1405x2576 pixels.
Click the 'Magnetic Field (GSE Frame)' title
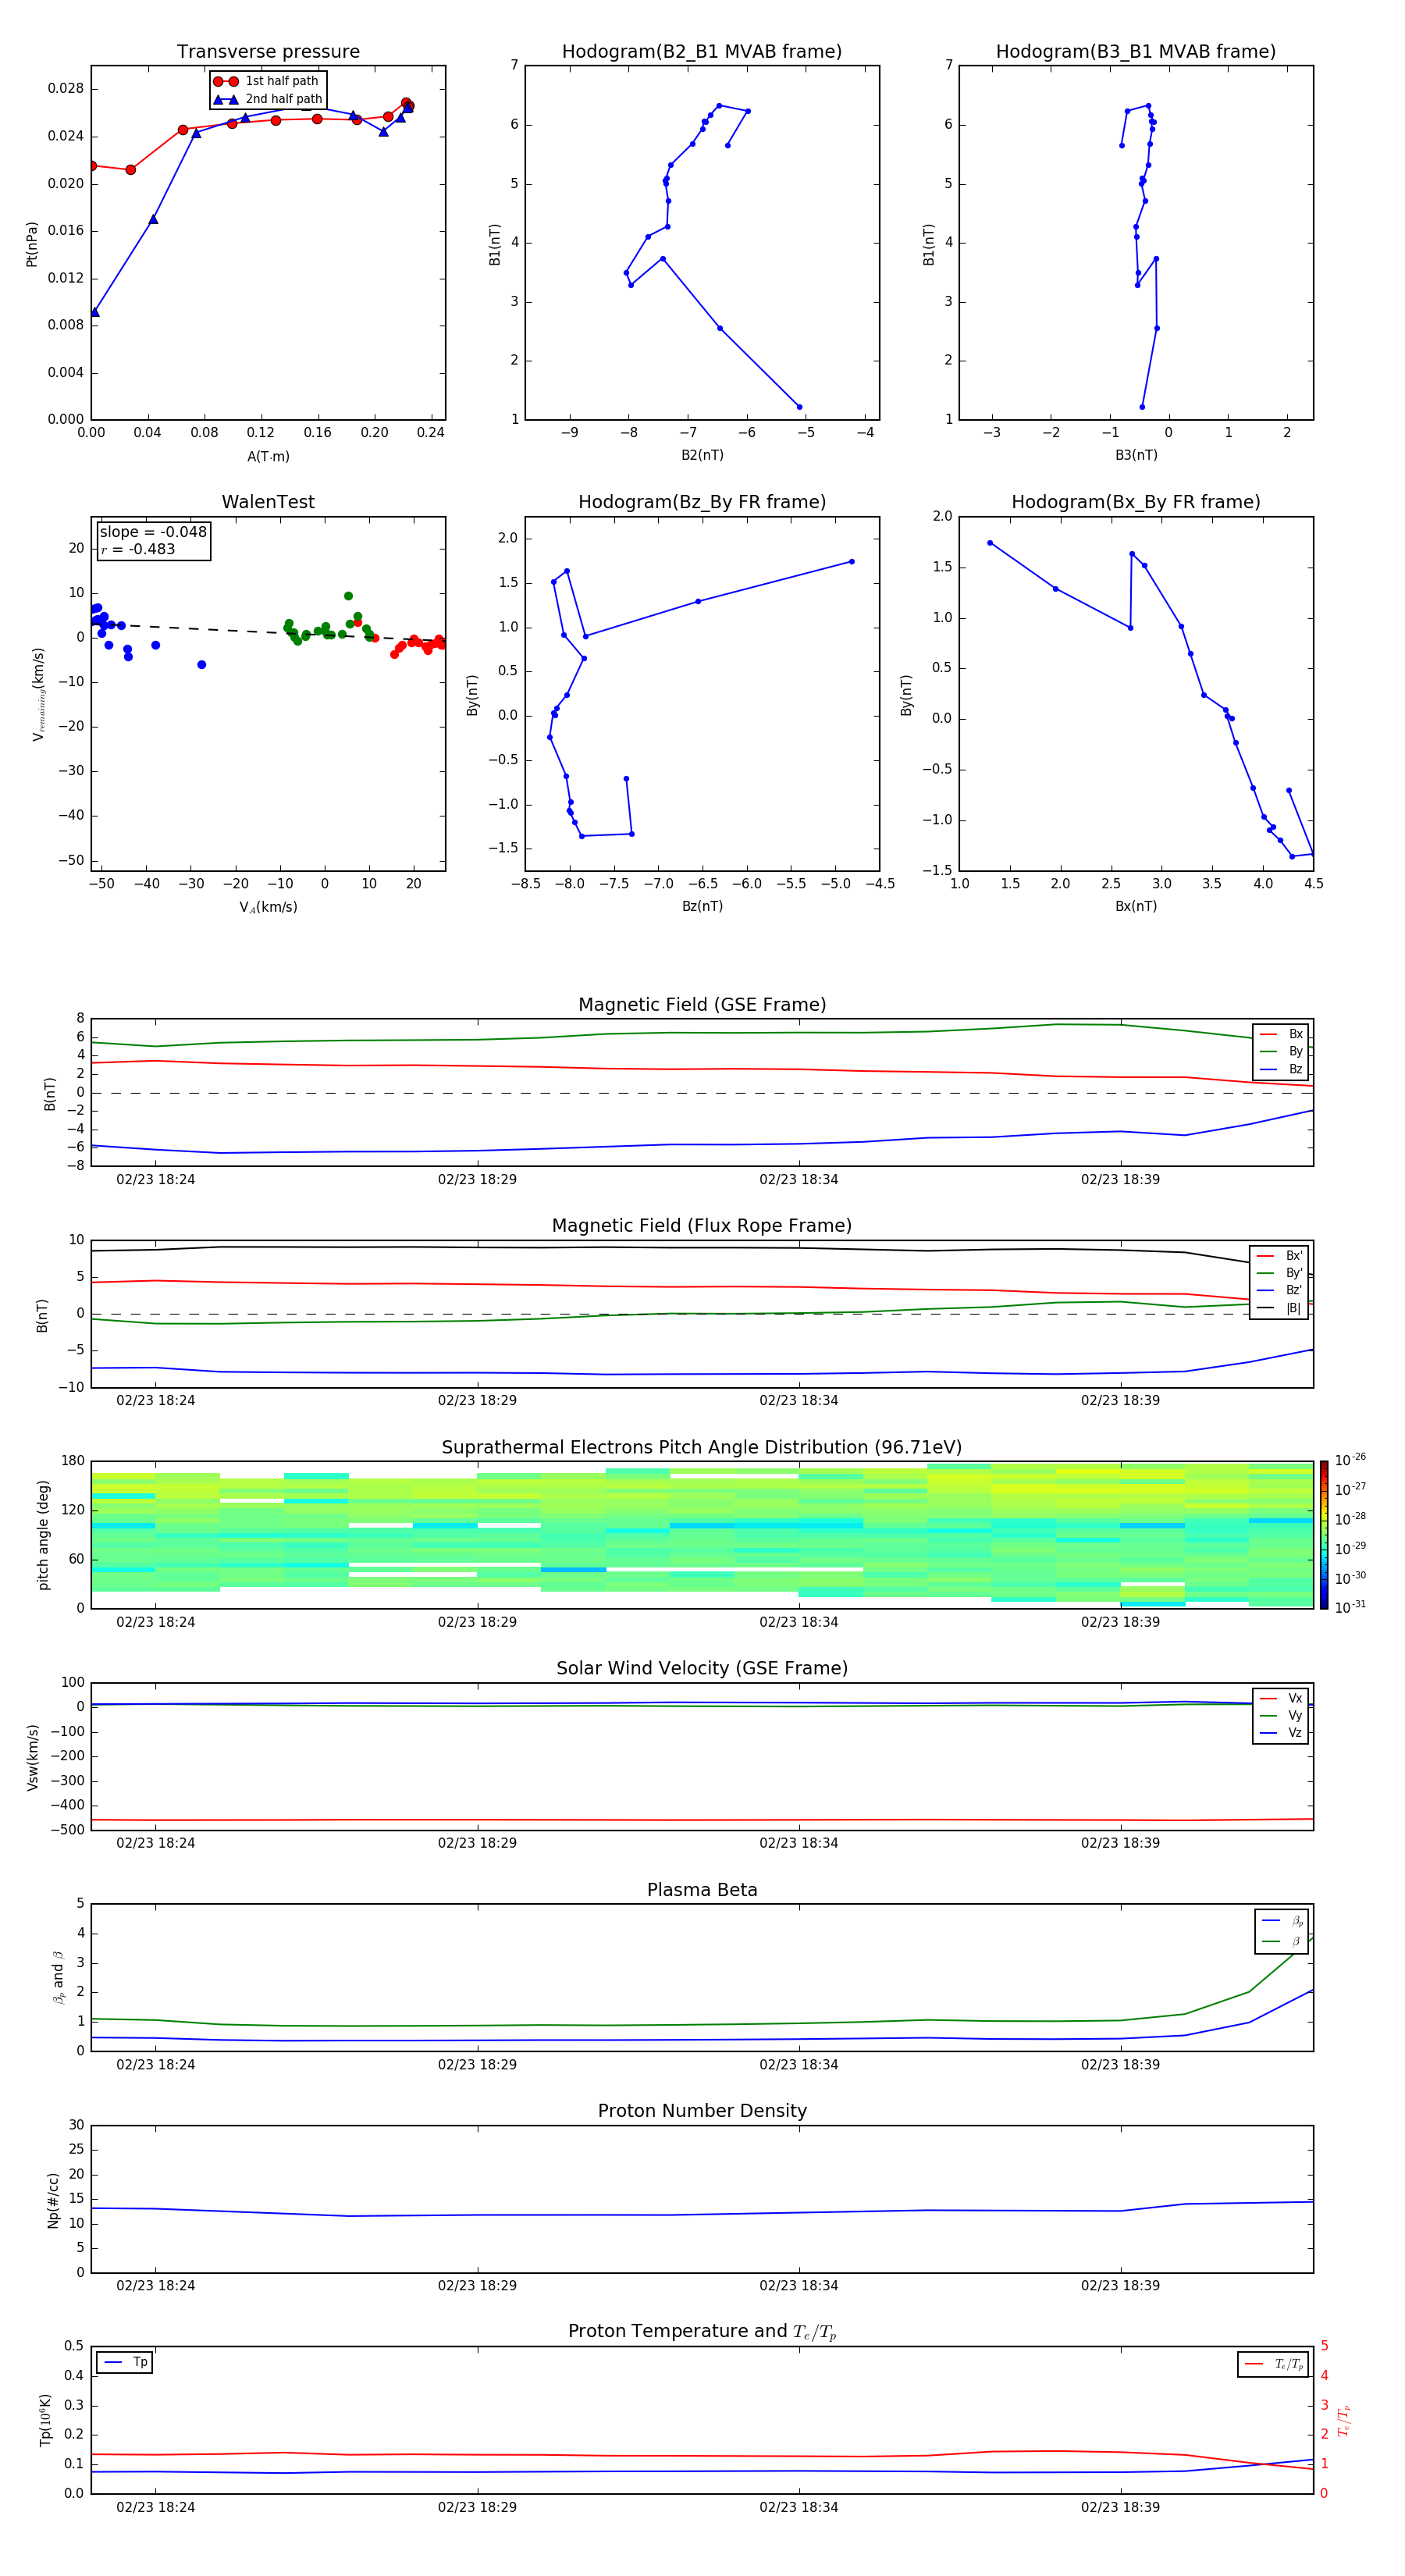tap(702, 1005)
